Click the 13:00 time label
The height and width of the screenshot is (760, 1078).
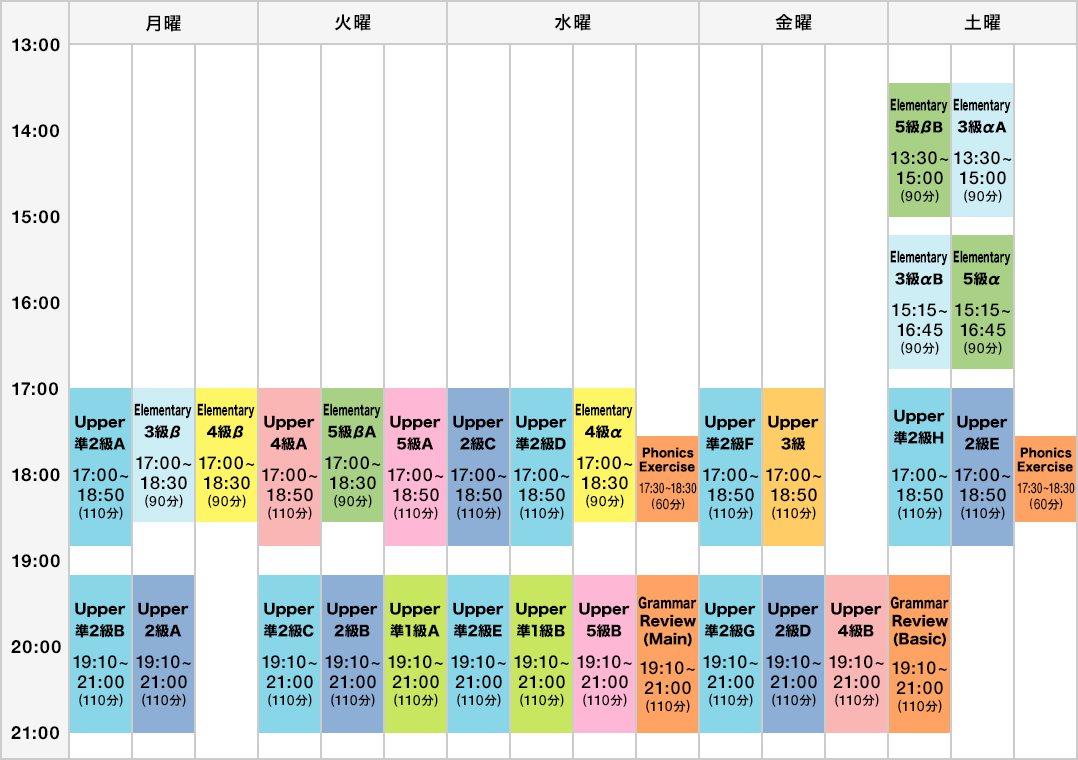click(x=36, y=45)
